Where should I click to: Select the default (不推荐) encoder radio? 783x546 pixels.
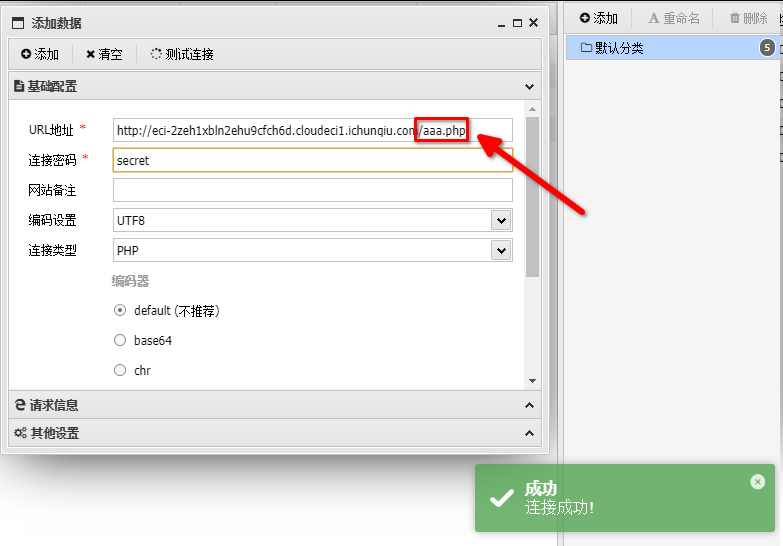121,311
